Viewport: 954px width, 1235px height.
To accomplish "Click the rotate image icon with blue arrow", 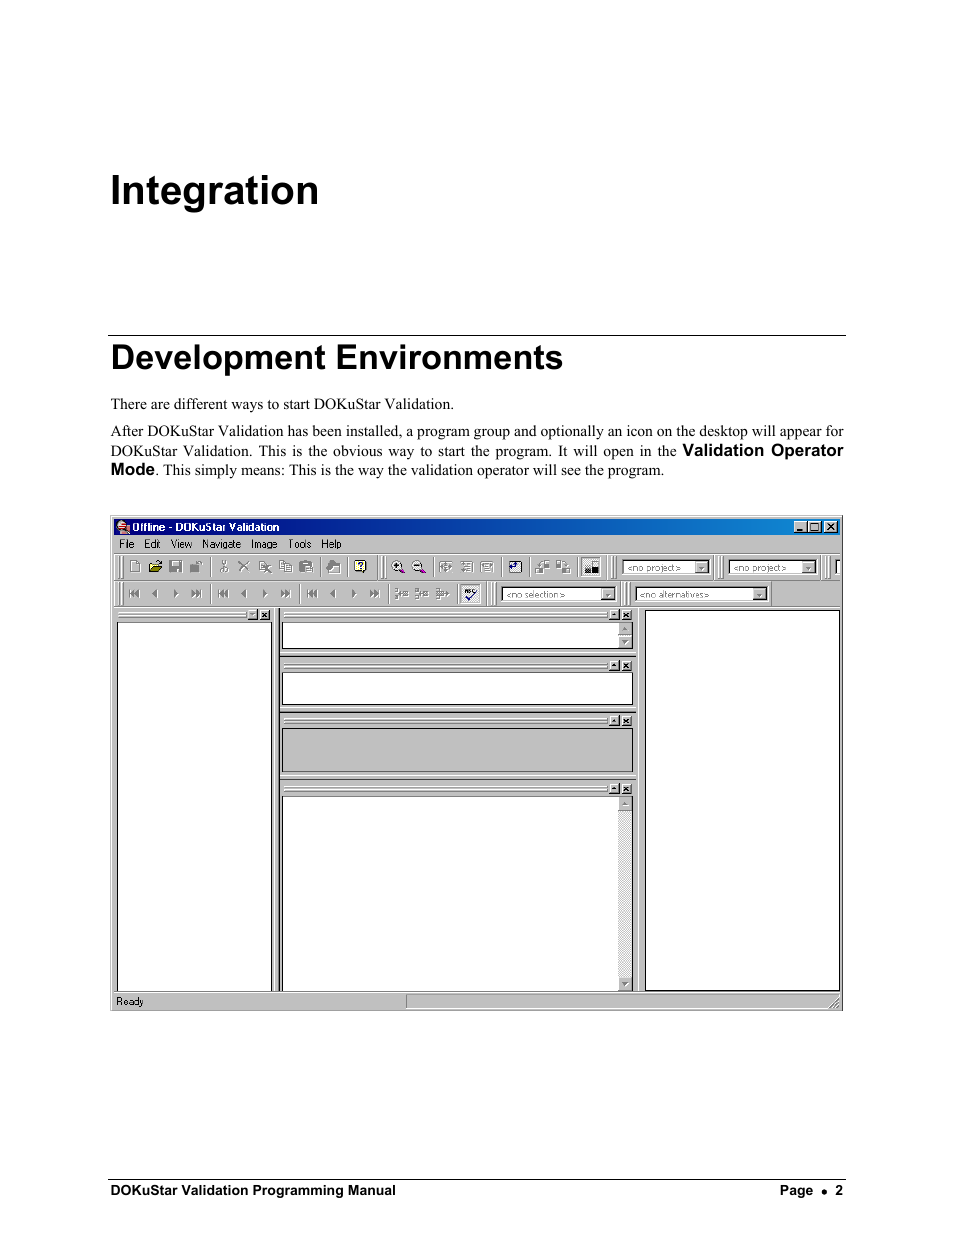I will coord(515,567).
